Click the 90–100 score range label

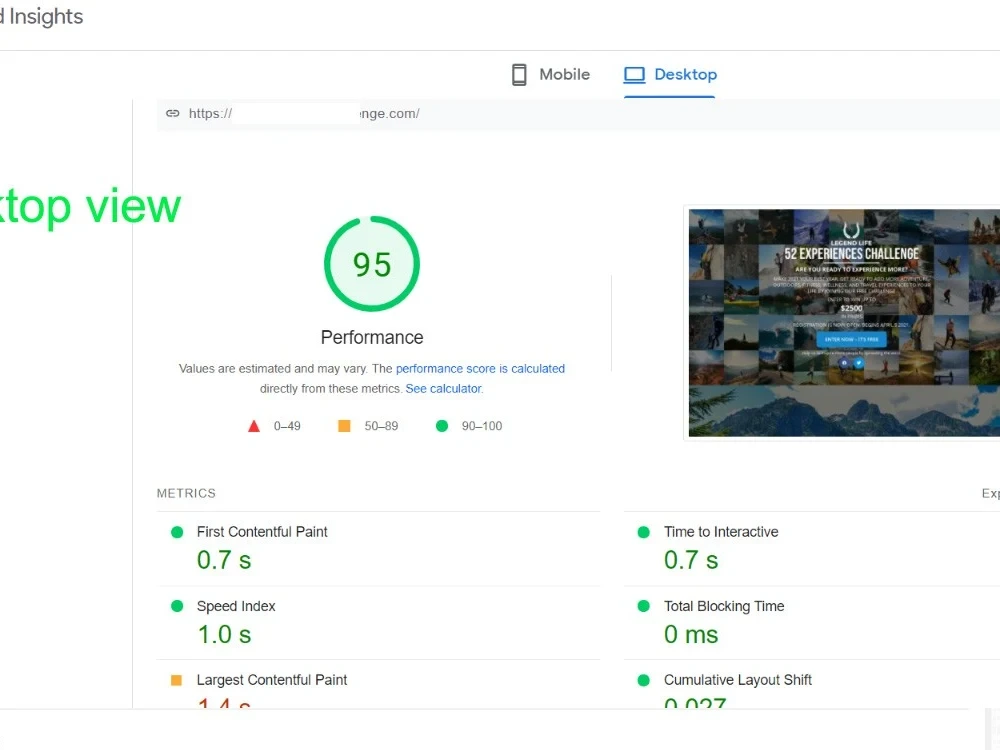(482, 426)
